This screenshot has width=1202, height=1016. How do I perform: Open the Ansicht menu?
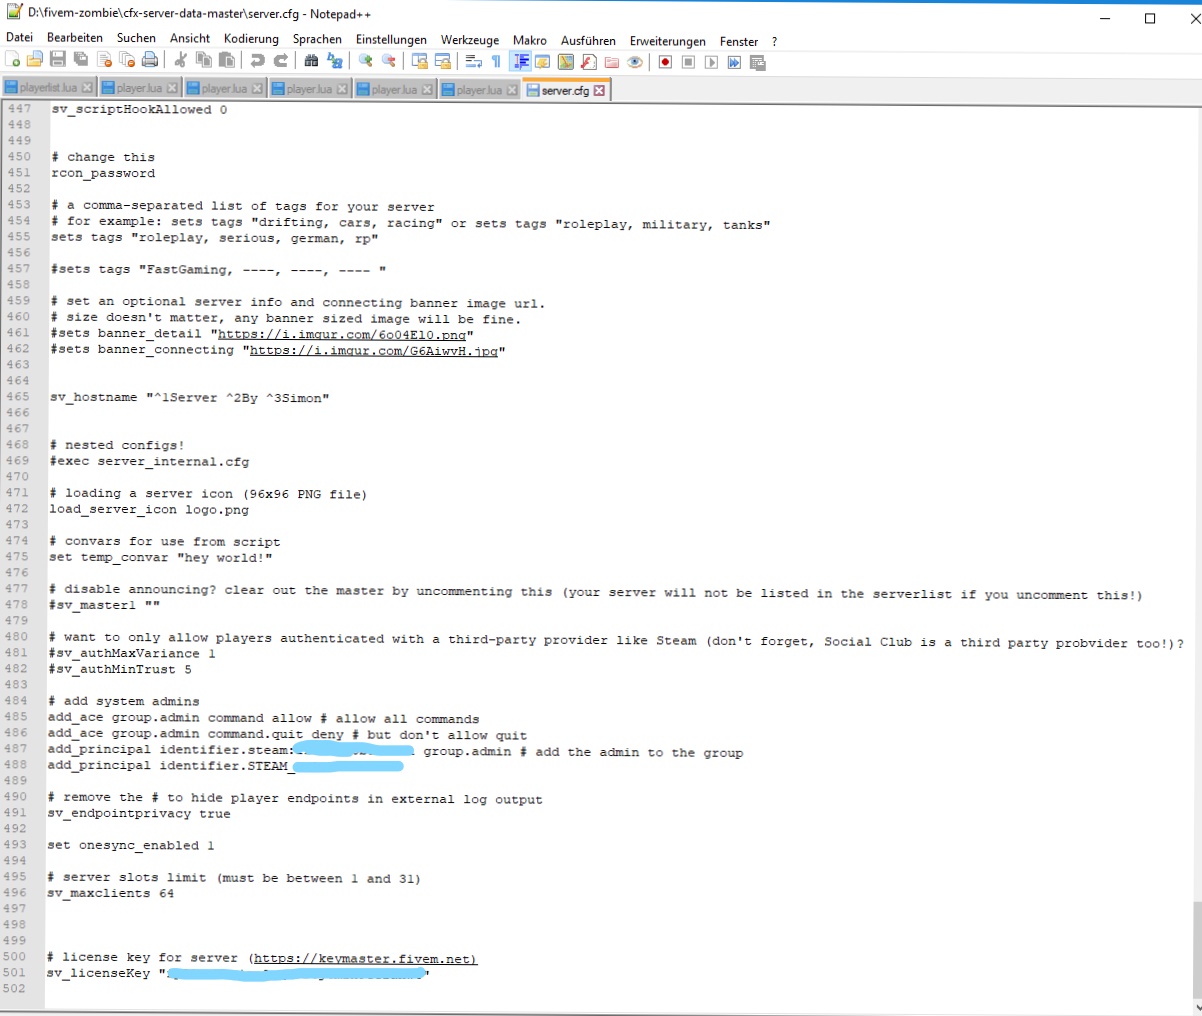[190, 39]
